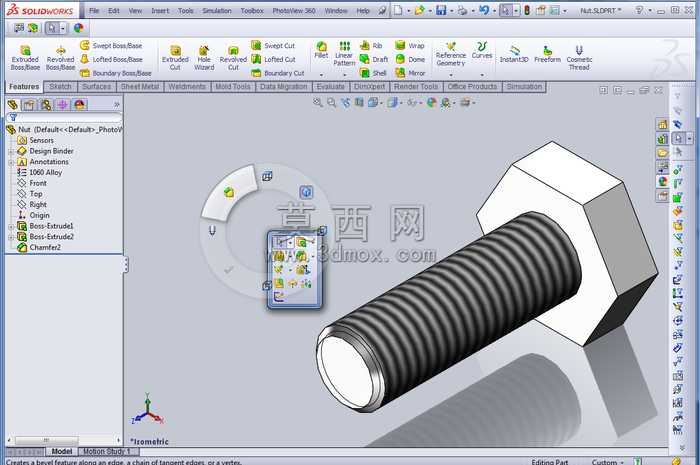
Task: Click the Undo toolbar icon
Action: (x=484, y=10)
